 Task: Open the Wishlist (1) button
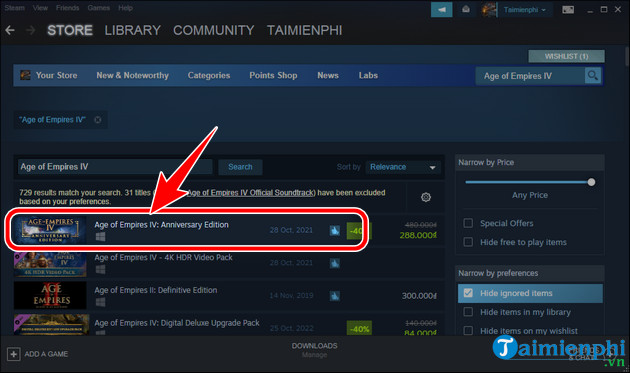(567, 56)
